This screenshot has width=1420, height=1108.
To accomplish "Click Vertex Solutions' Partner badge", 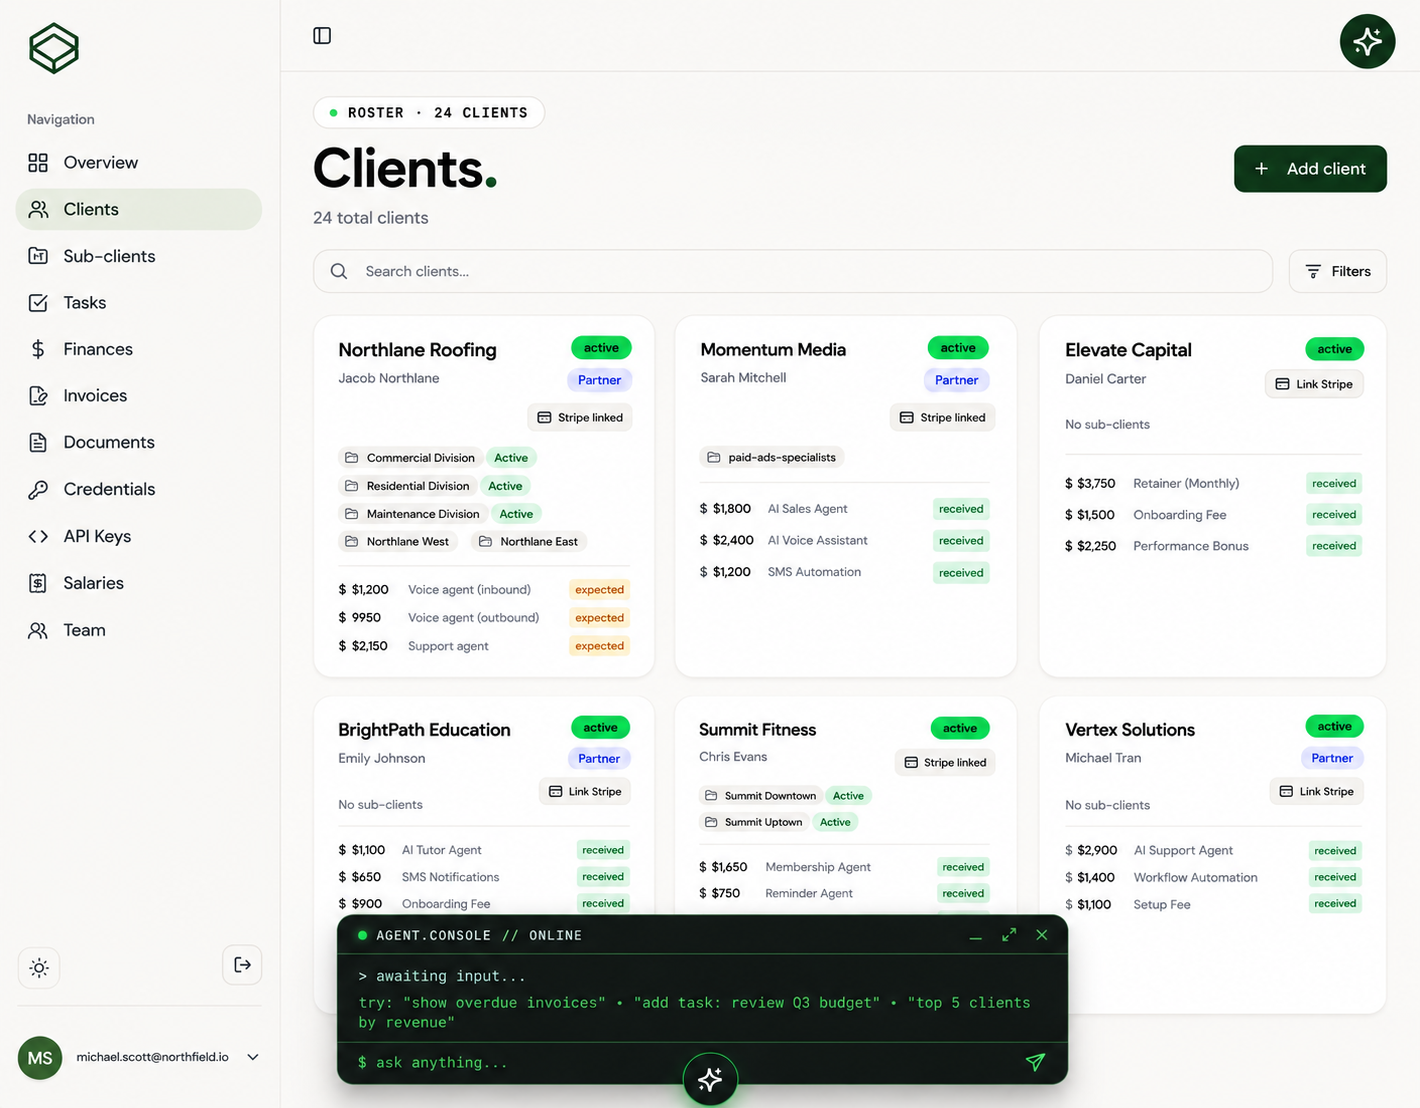I will (x=1332, y=758).
